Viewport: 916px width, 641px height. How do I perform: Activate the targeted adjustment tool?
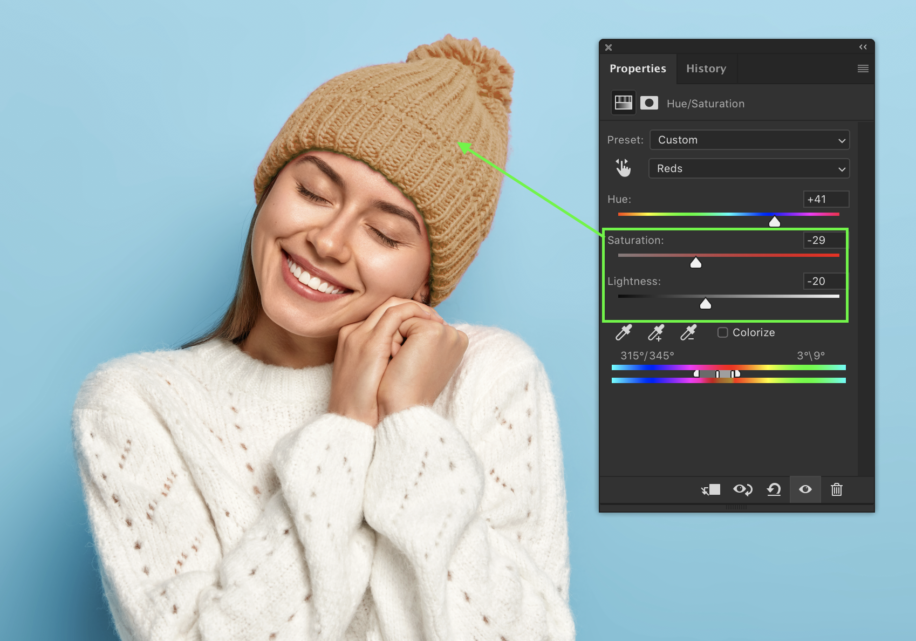coord(622,167)
